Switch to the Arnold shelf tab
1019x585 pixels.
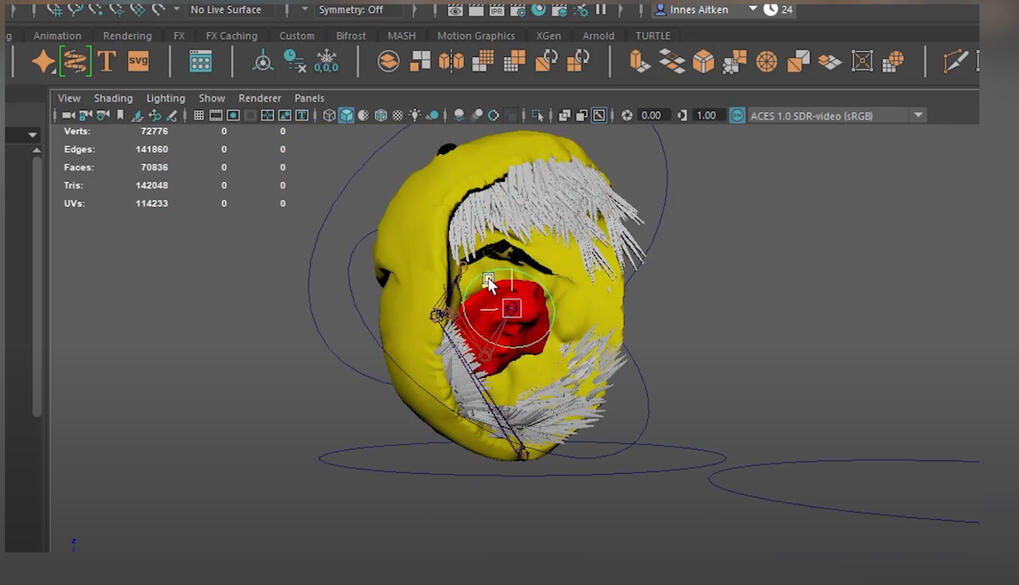click(598, 36)
